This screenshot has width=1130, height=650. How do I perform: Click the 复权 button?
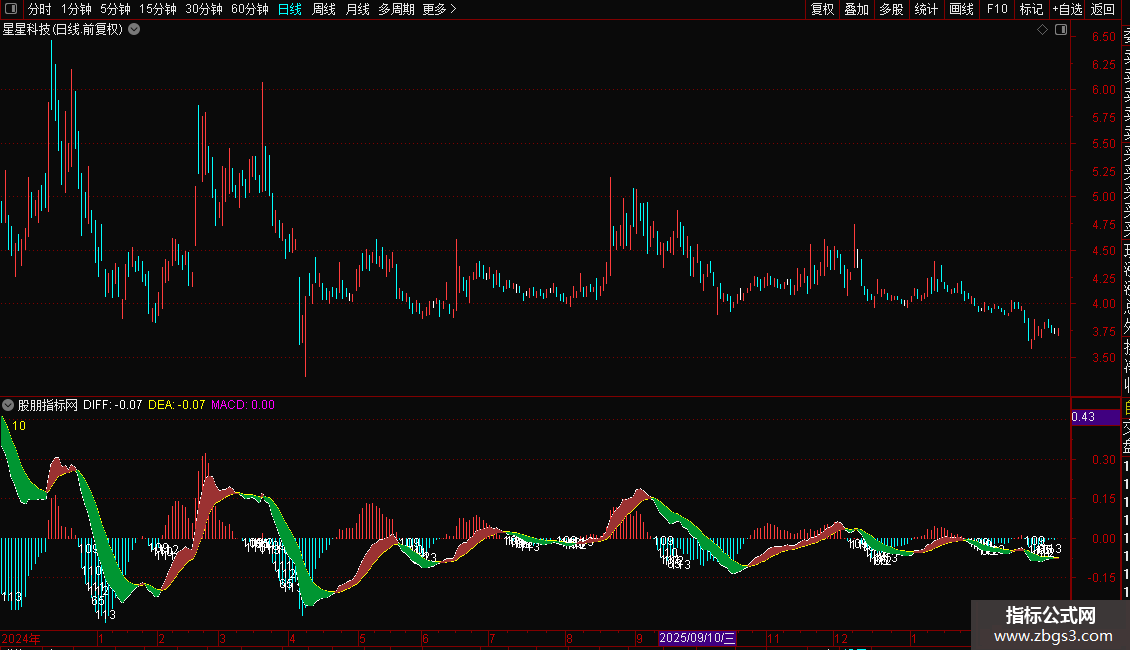(x=822, y=9)
